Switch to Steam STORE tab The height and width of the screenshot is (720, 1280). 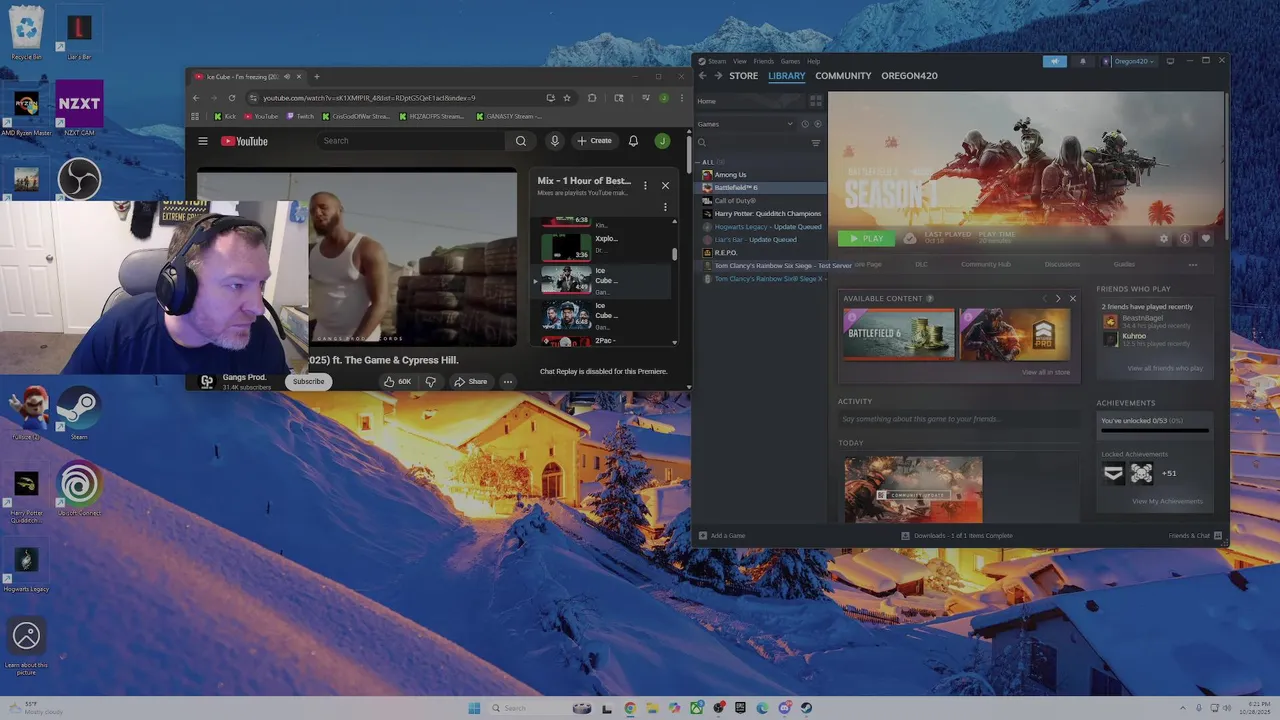[x=743, y=76]
